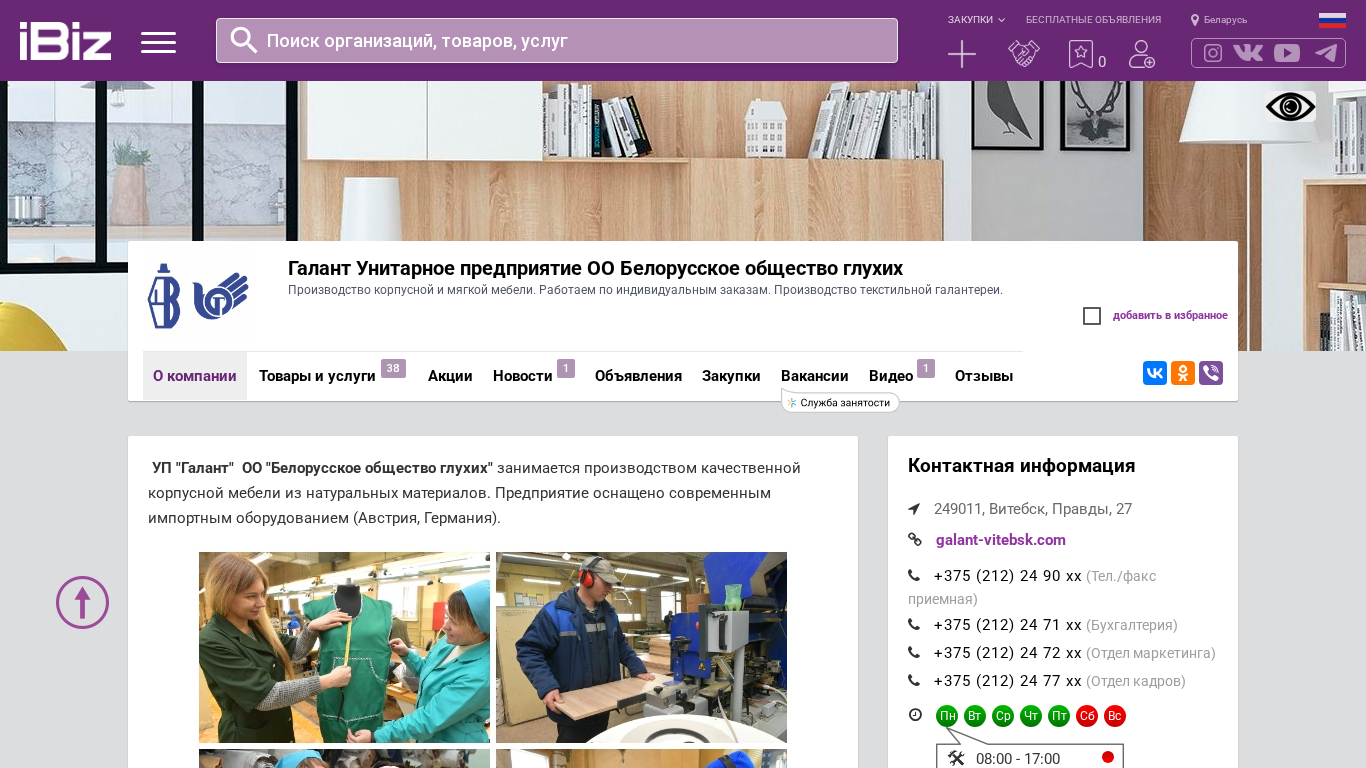Open the Отзывы tab

984,376
